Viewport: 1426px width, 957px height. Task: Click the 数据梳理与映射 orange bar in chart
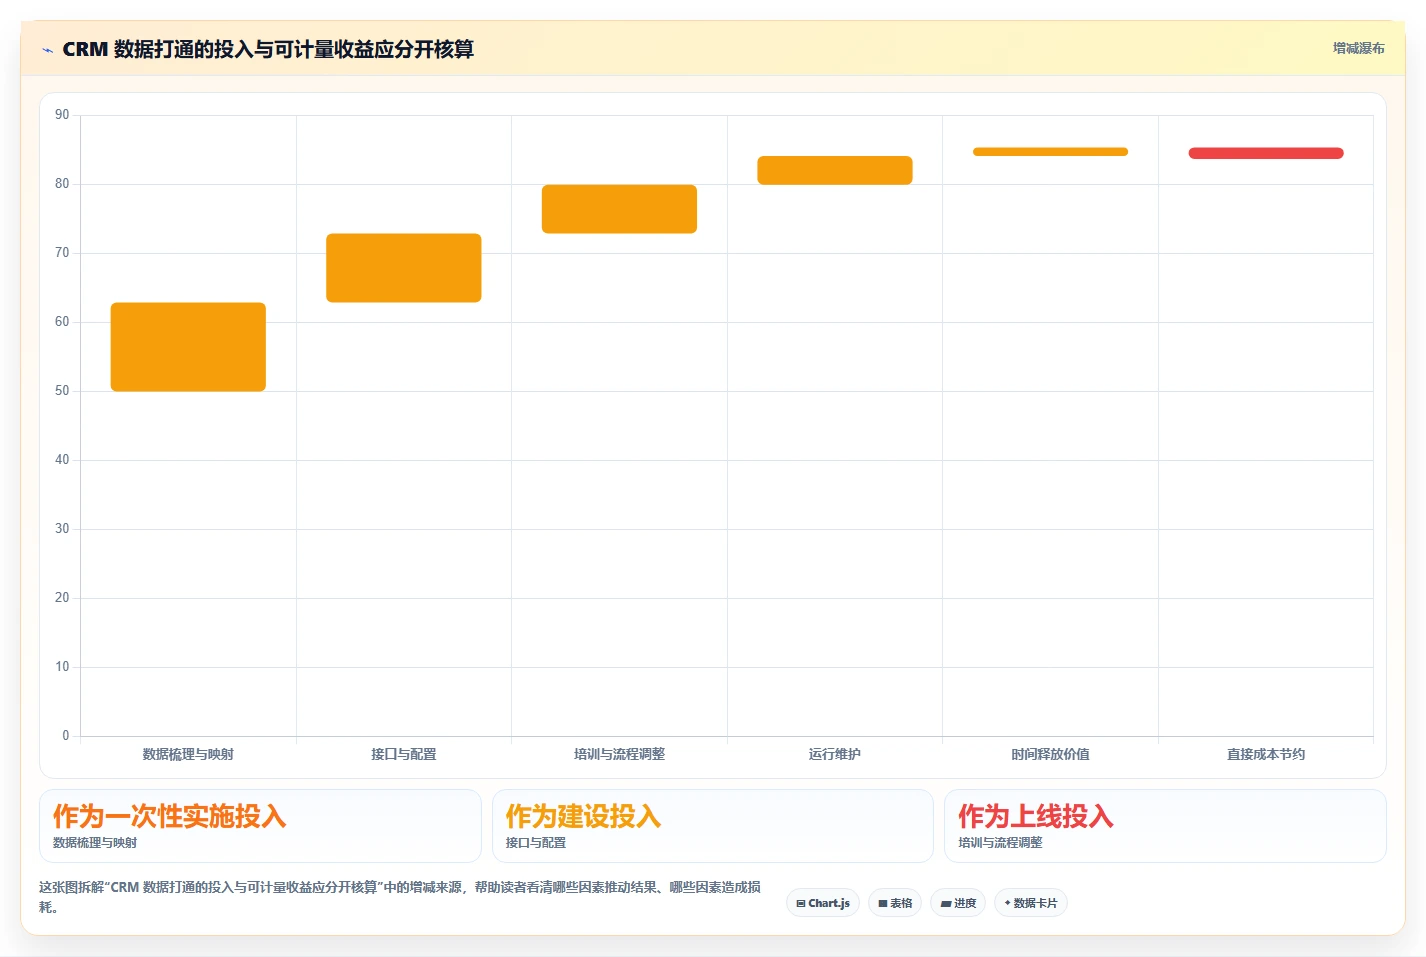188,347
